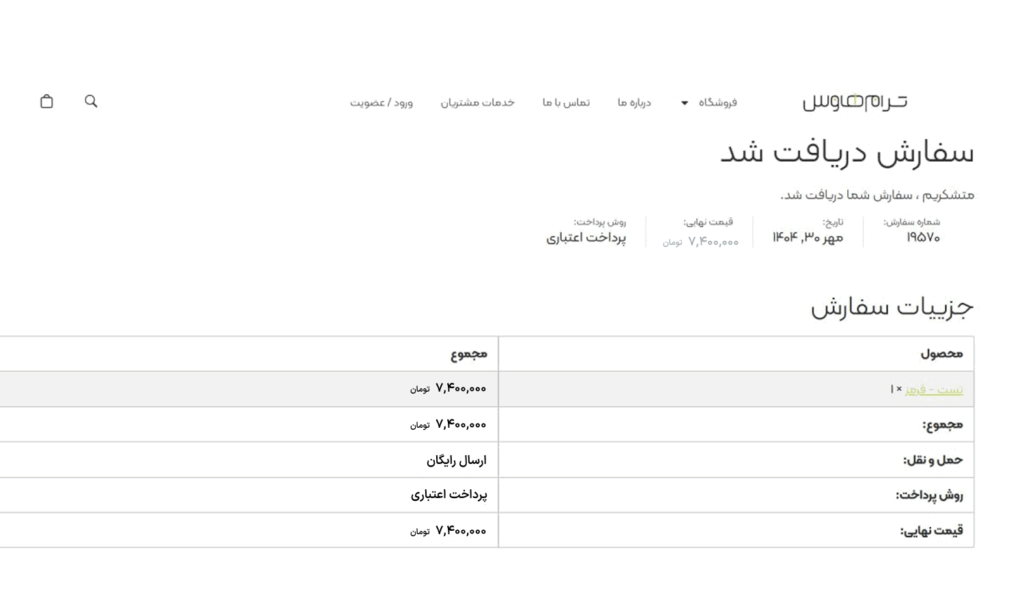This screenshot has height=597, width=1024.
Task: Open the shopping bag cart icon
Action: (46, 101)
